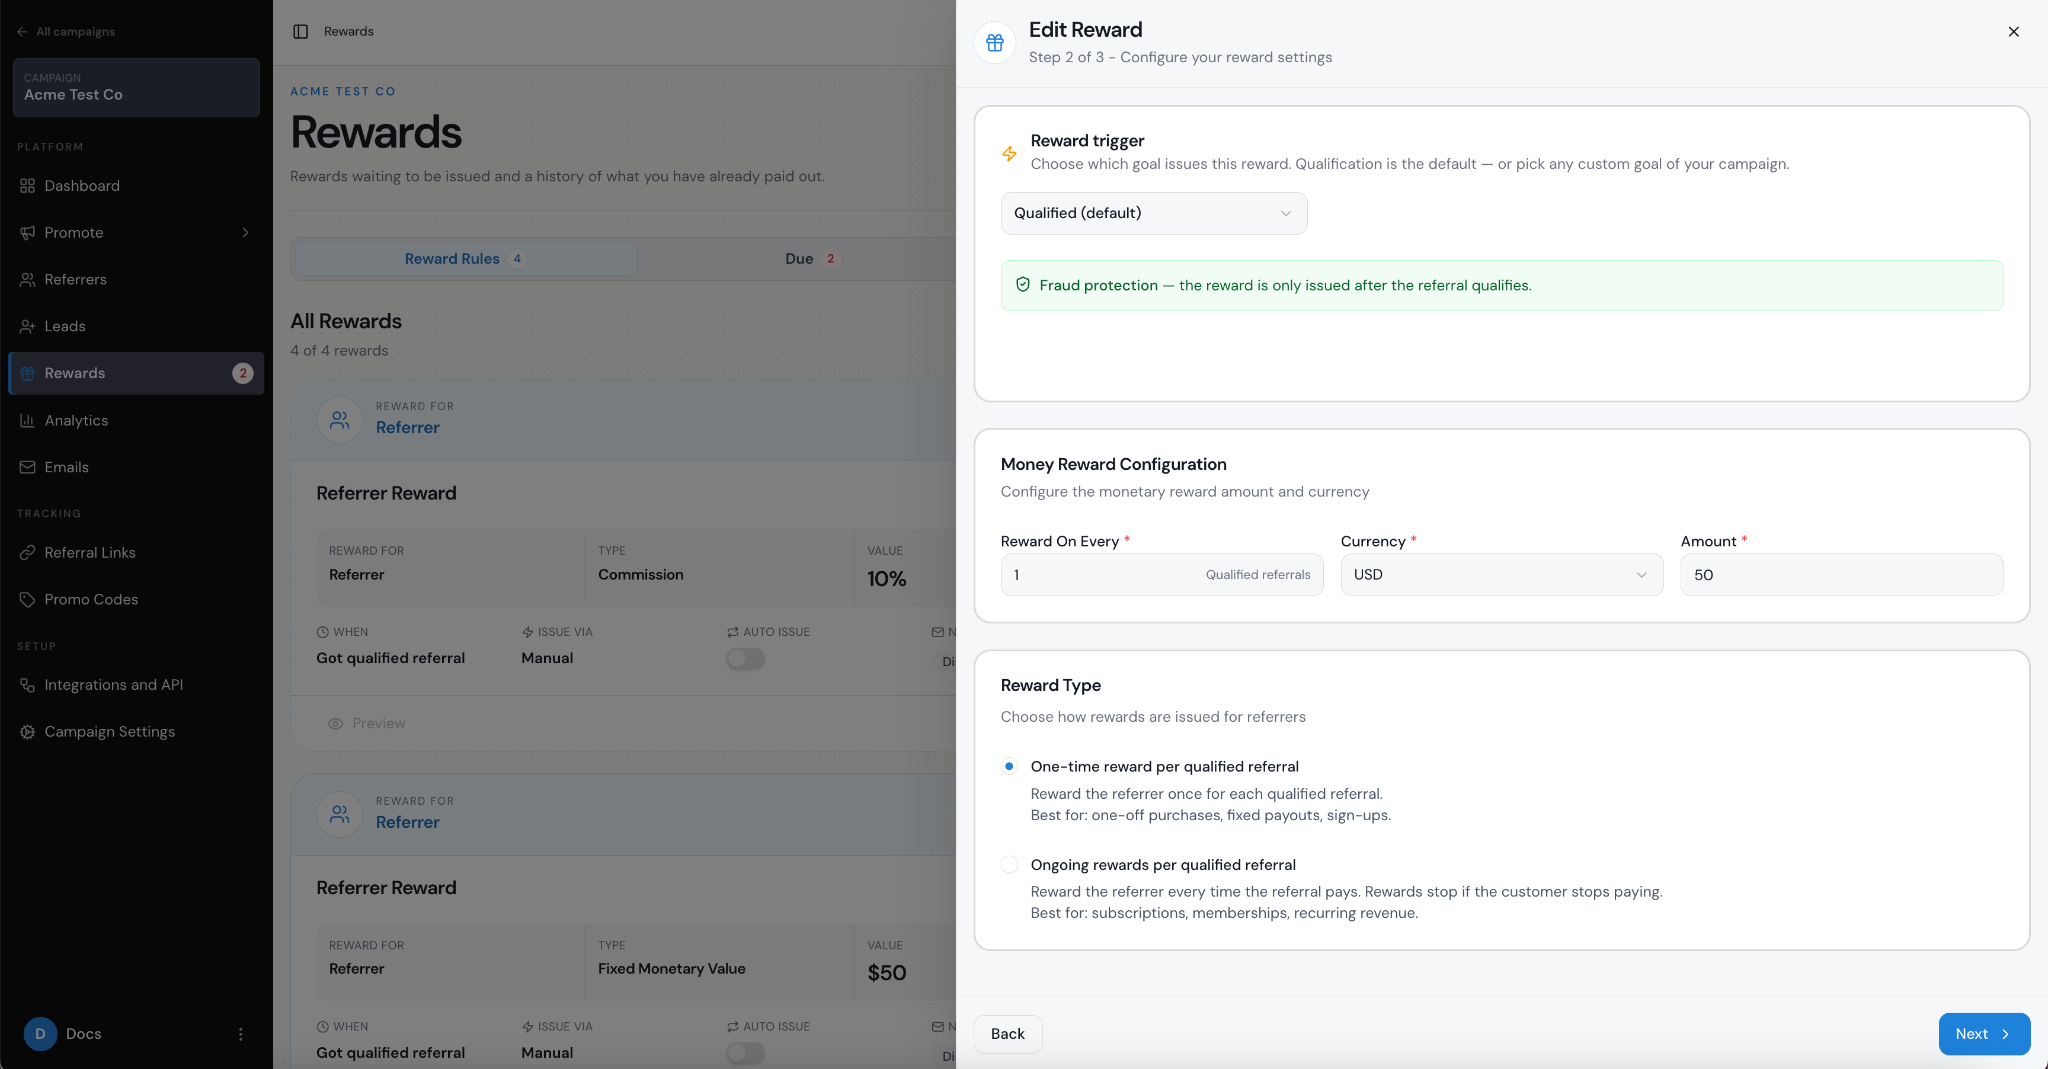Click the Fraud protection notice text
Image resolution: width=2048 pixels, height=1069 pixels.
coord(1285,286)
